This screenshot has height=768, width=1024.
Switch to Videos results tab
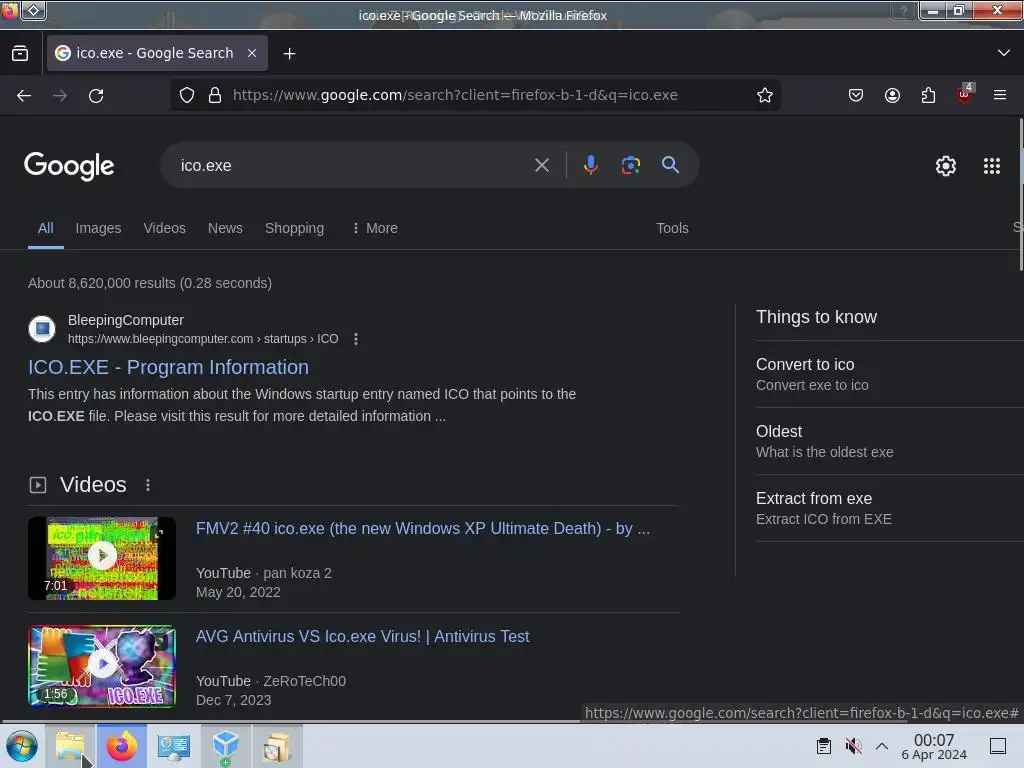point(165,228)
